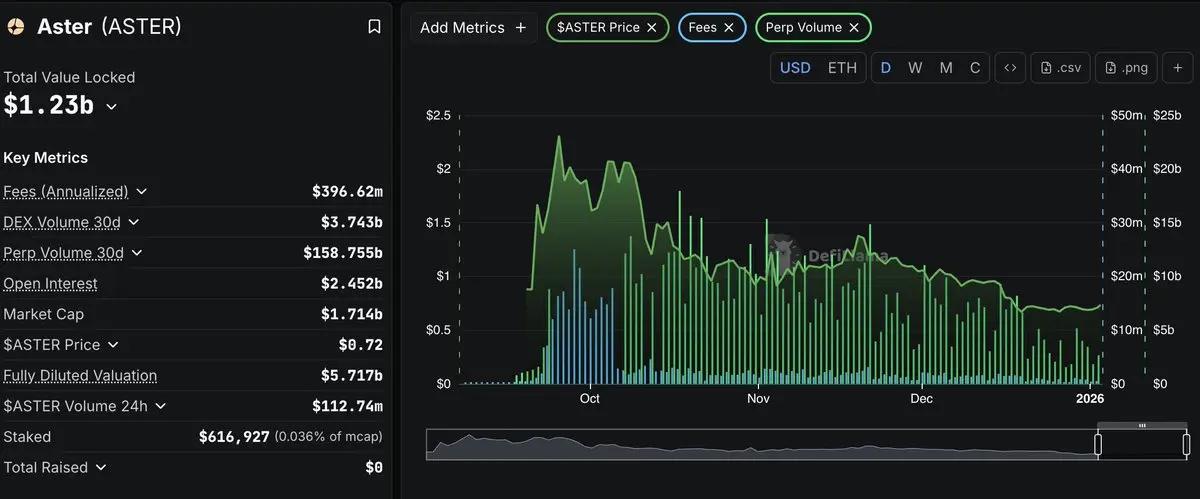This screenshot has width=1200, height=499.
Task: Select daily D interval toggle
Action: (885, 68)
